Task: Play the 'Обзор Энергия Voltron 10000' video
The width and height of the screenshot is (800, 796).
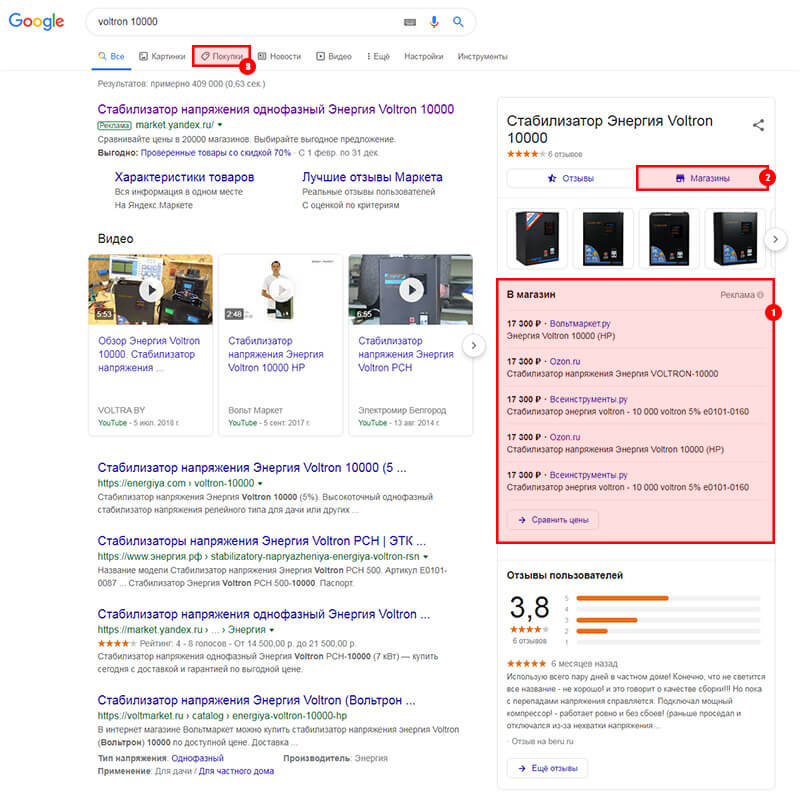Action: [151, 289]
